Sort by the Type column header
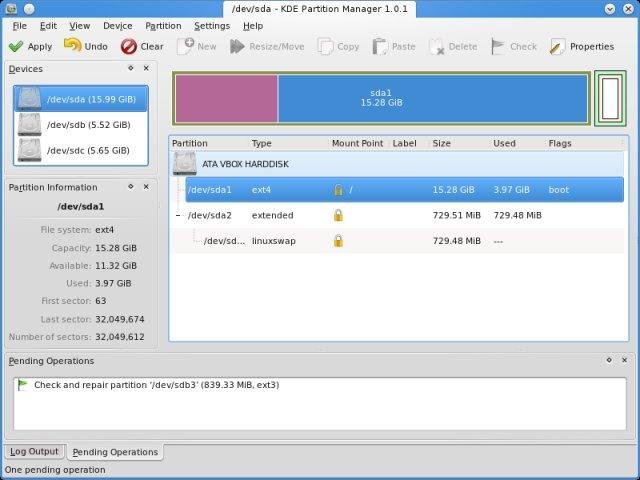 tap(262, 143)
